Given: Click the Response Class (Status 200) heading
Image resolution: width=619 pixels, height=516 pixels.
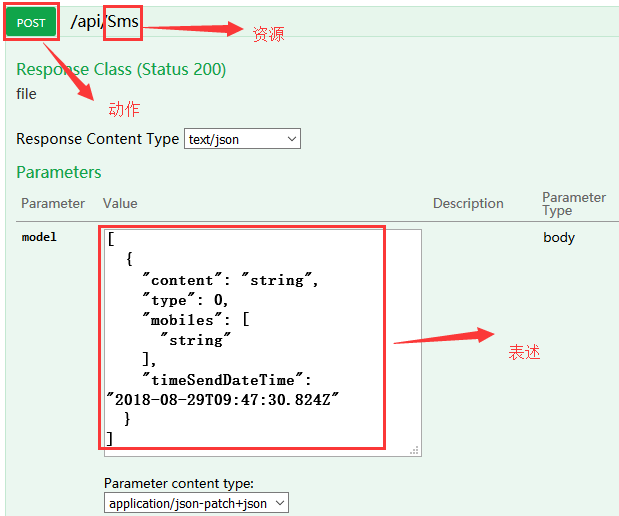Looking at the screenshot, I should pyautogui.click(x=121, y=69).
